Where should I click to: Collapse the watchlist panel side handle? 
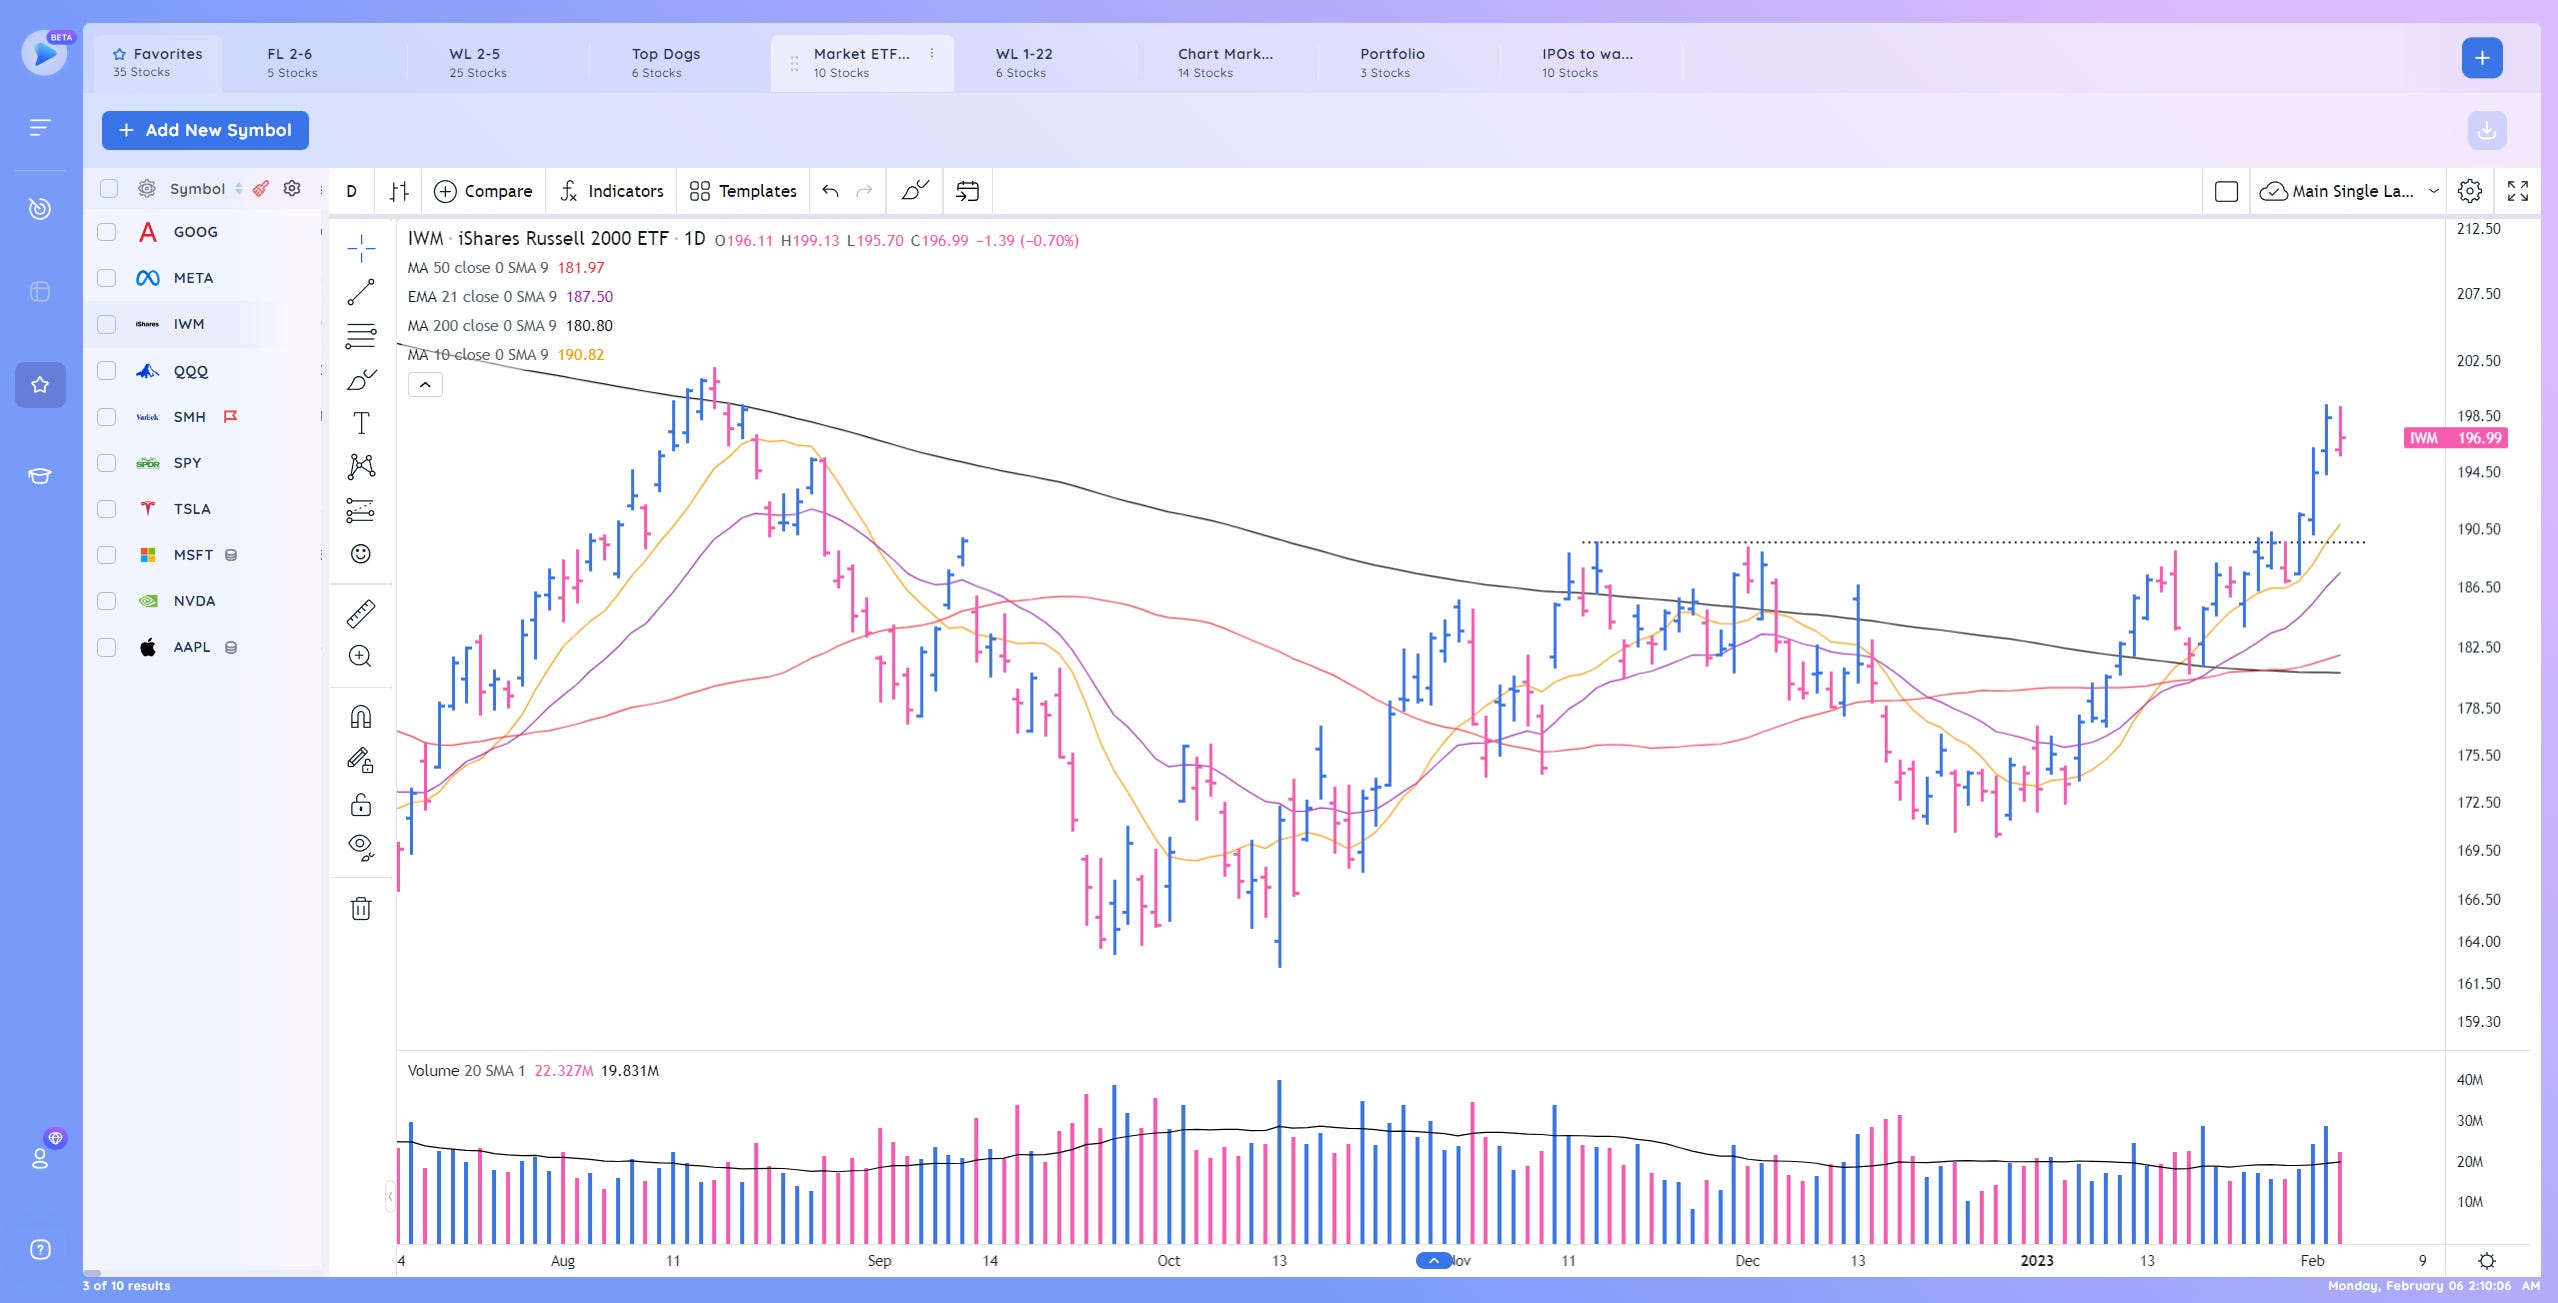coord(390,1196)
